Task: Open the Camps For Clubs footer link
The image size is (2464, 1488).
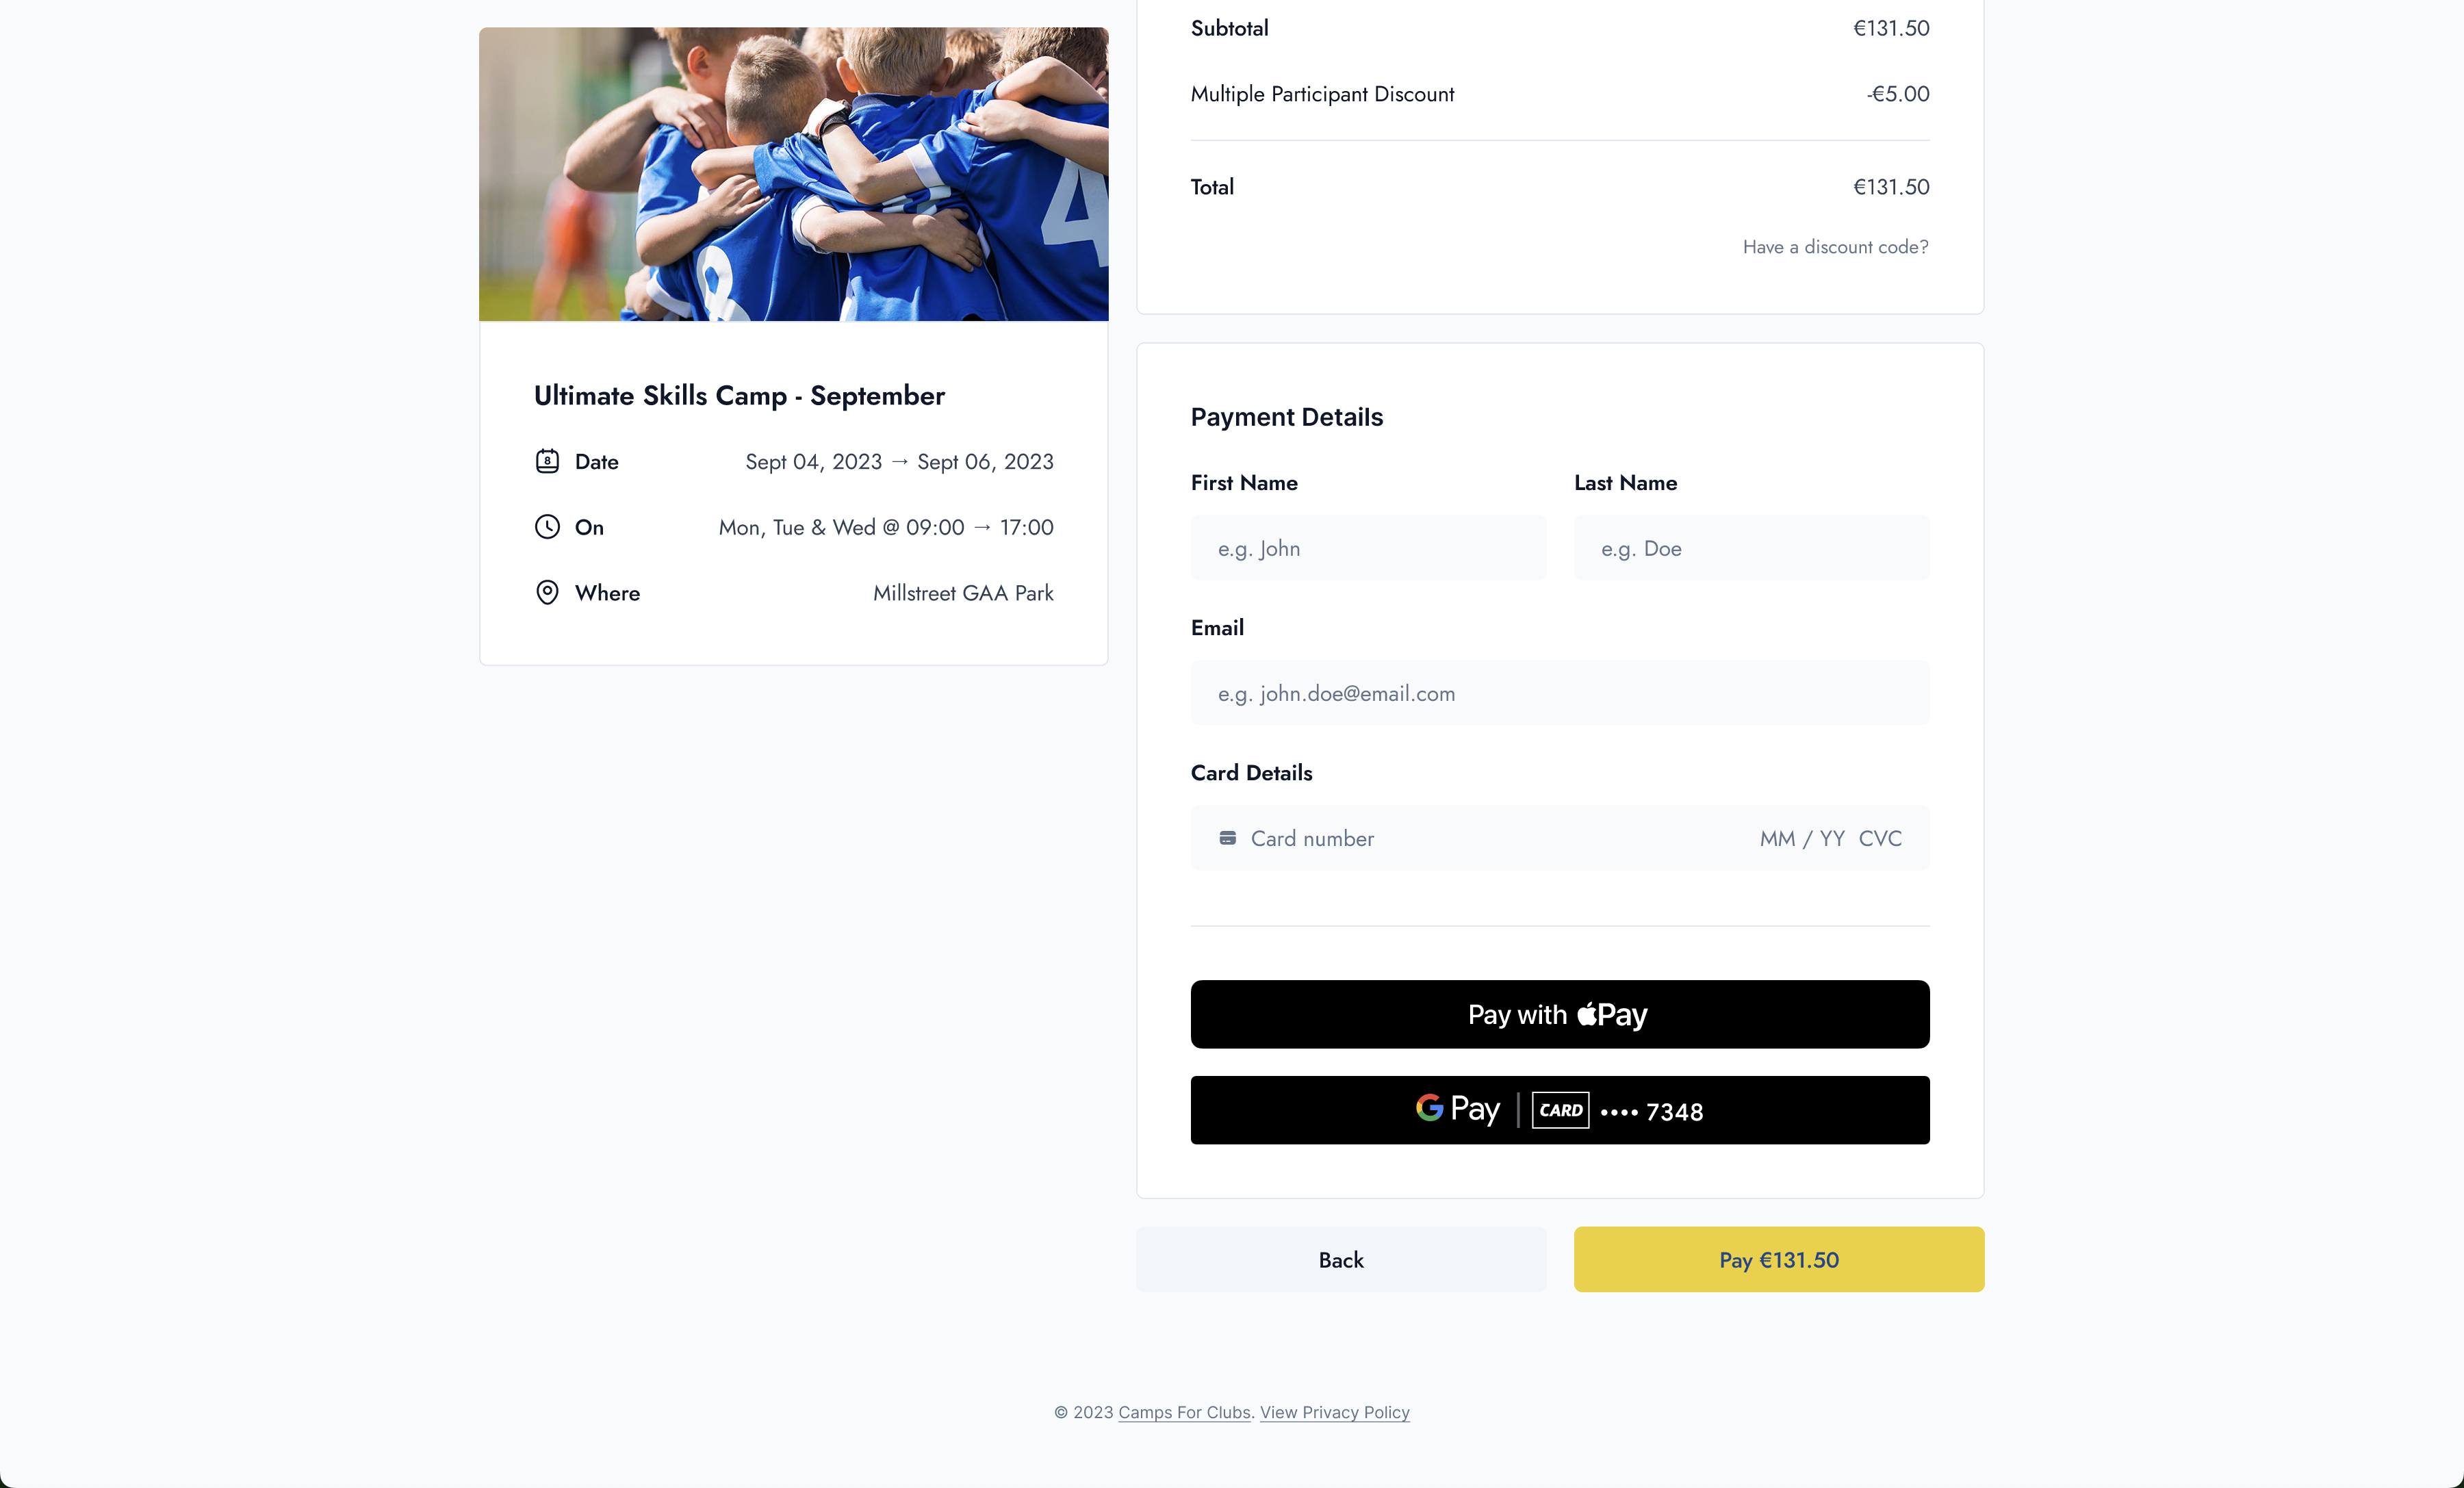Action: (1184, 1412)
